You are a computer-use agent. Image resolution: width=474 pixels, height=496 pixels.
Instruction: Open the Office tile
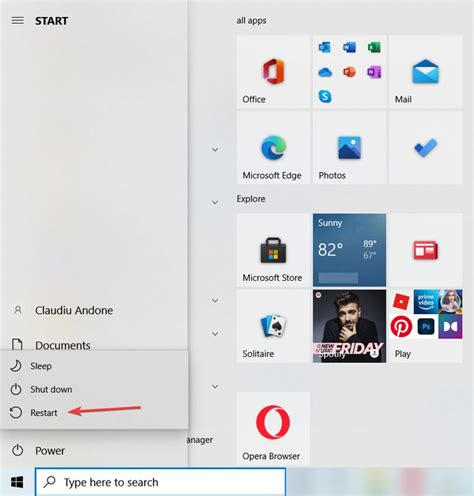(x=273, y=72)
